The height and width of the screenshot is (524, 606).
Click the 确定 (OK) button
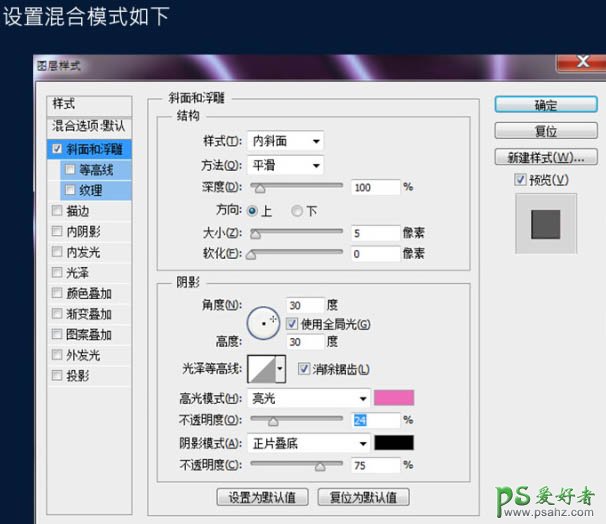tap(545, 105)
